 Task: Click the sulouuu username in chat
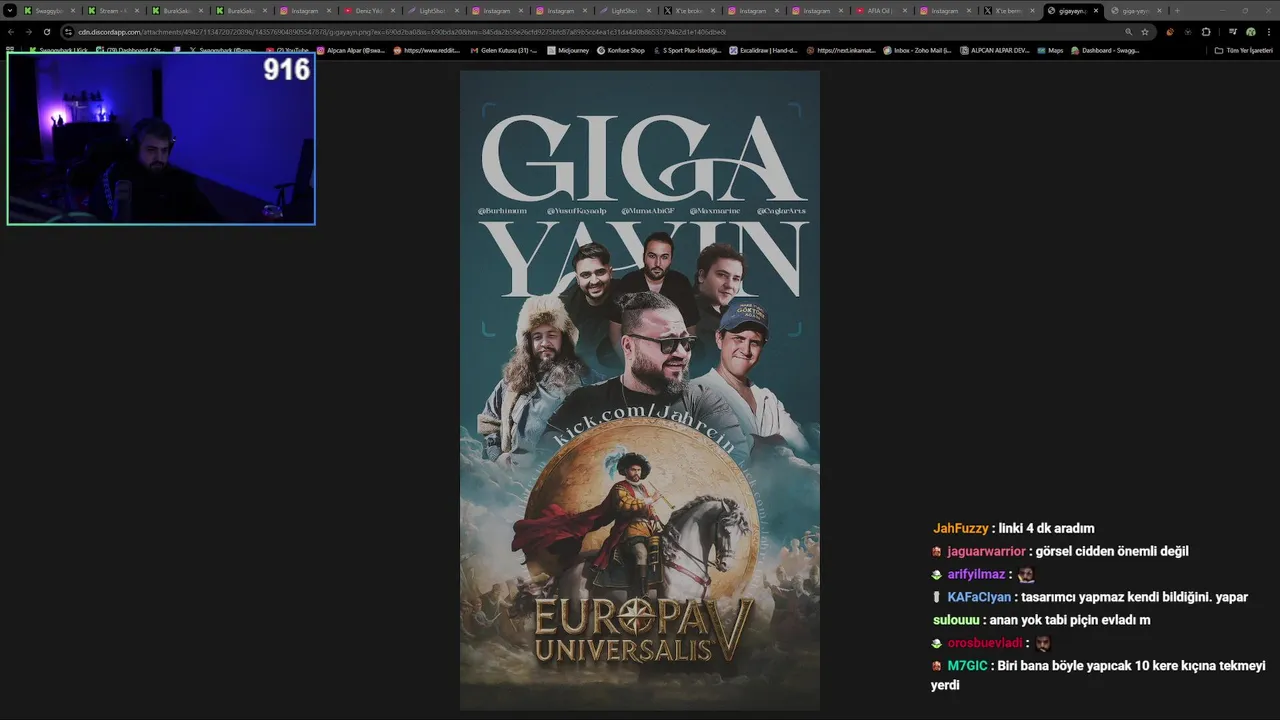(x=956, y=620)
